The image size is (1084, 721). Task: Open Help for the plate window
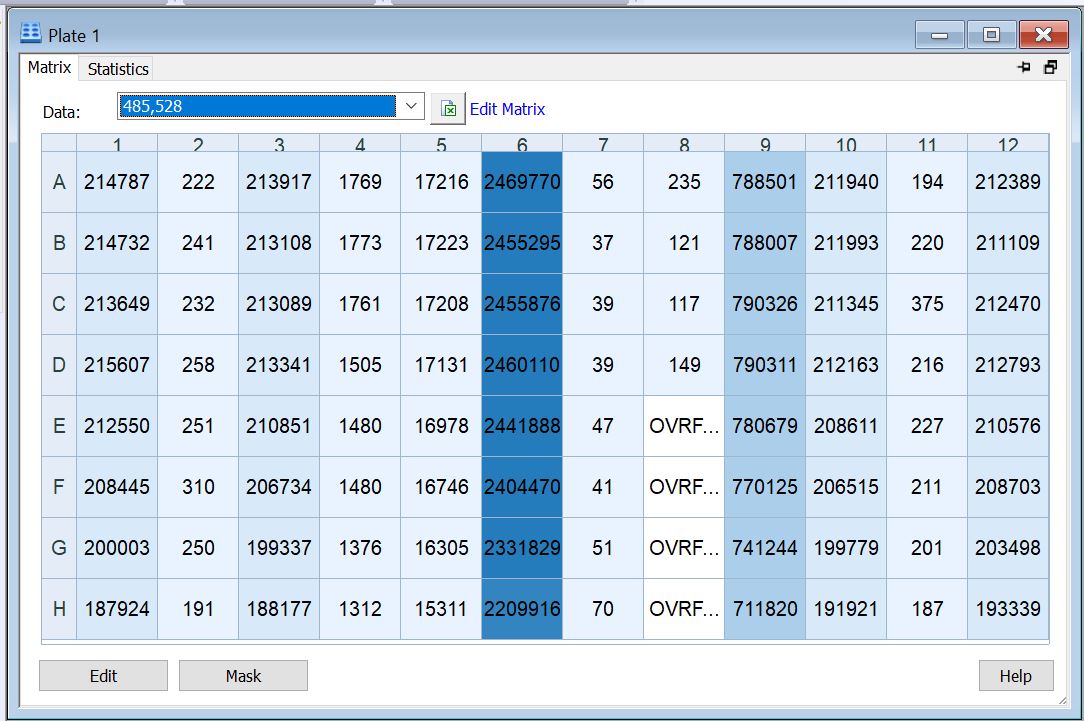pos(1015,676)
